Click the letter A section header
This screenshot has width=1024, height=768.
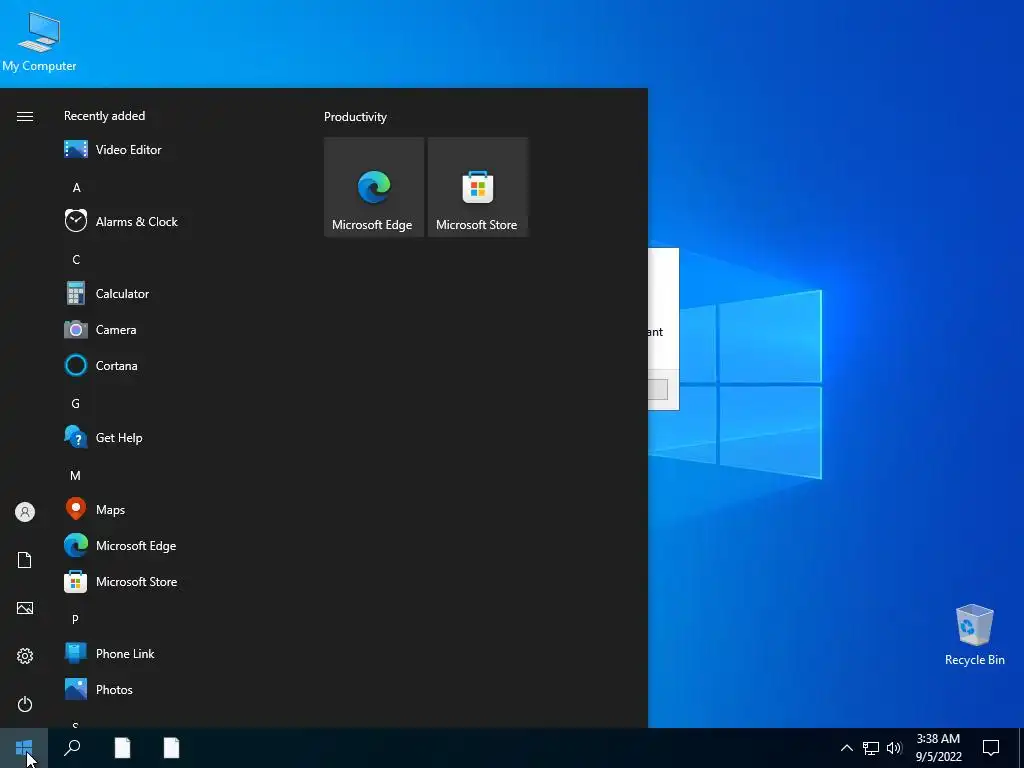(76, 188)
